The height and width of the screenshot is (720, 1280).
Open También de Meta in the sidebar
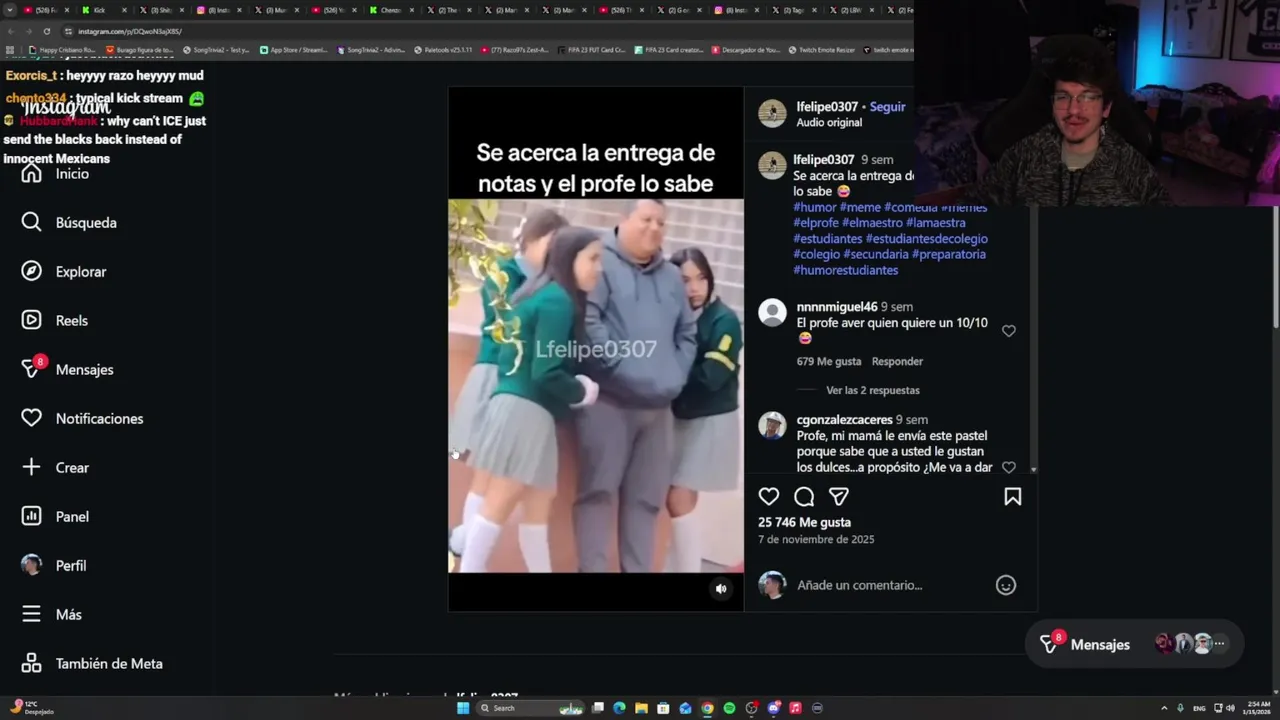click(92, 663)
